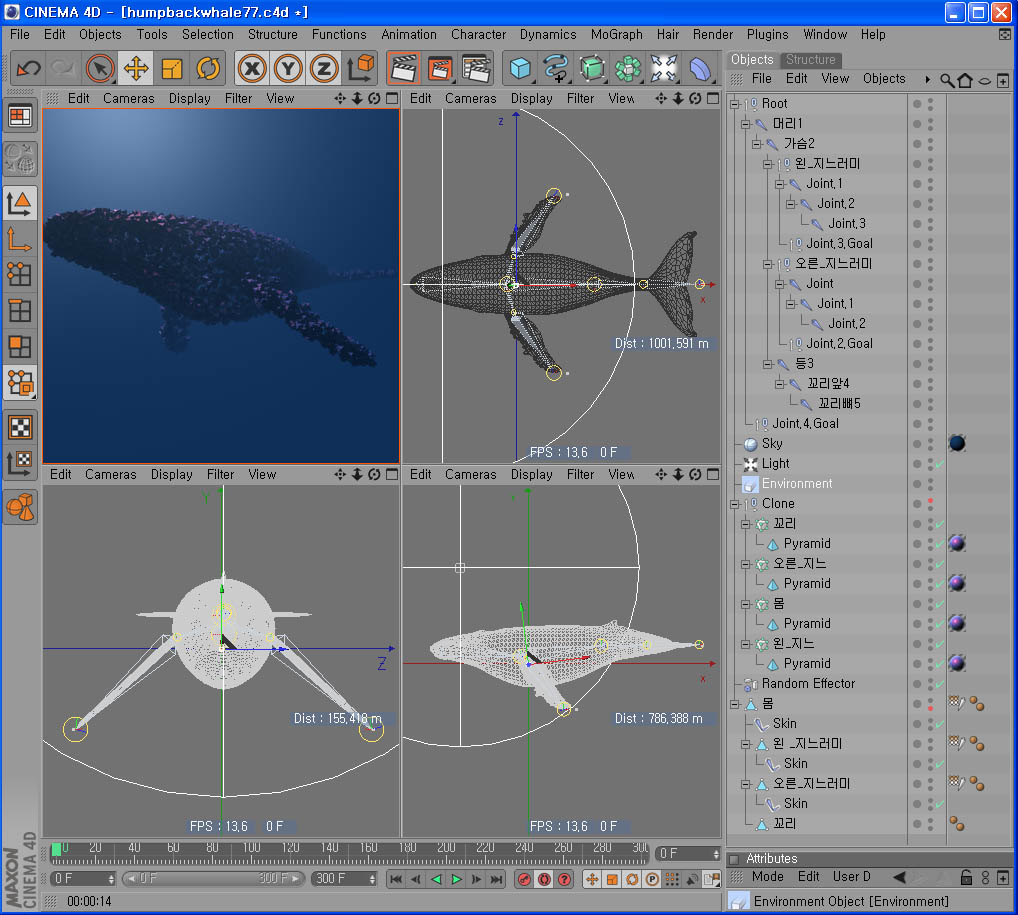Render active view clapperboard icon
Screen dimensions: 1018x915
click(403, 68)
